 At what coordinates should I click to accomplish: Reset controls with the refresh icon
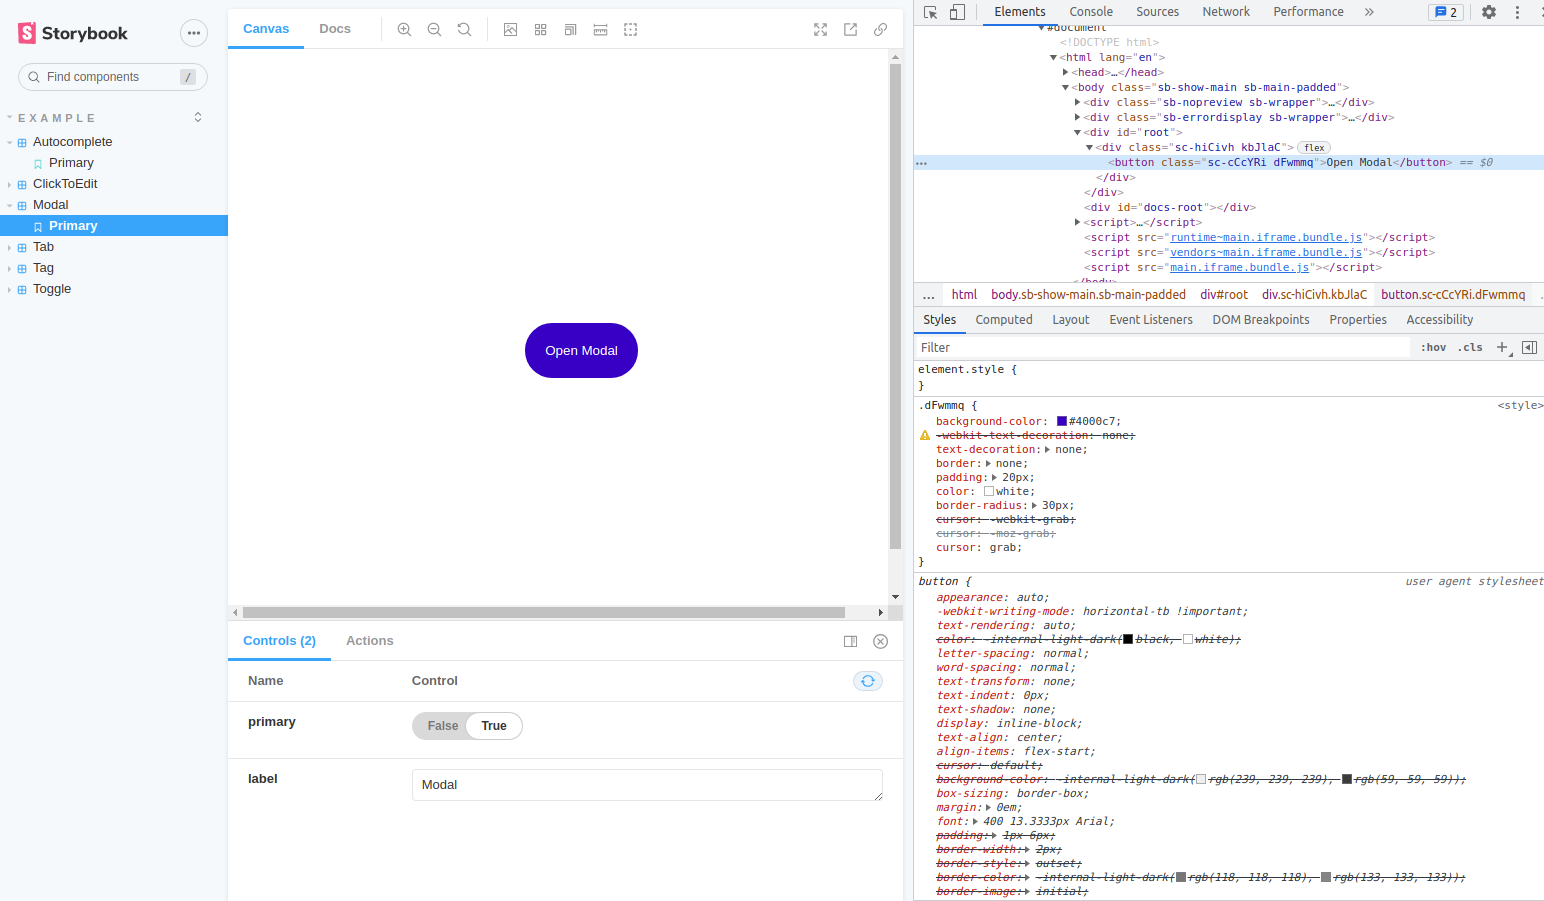click(868, 681)
